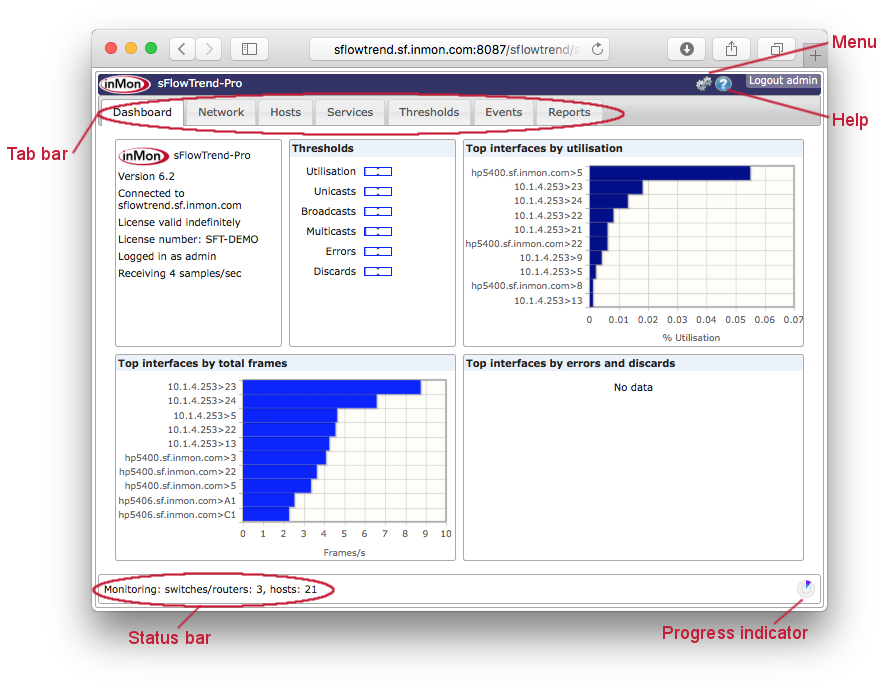Switch to the Services tab
883x693 pixels.
(350, 112)
